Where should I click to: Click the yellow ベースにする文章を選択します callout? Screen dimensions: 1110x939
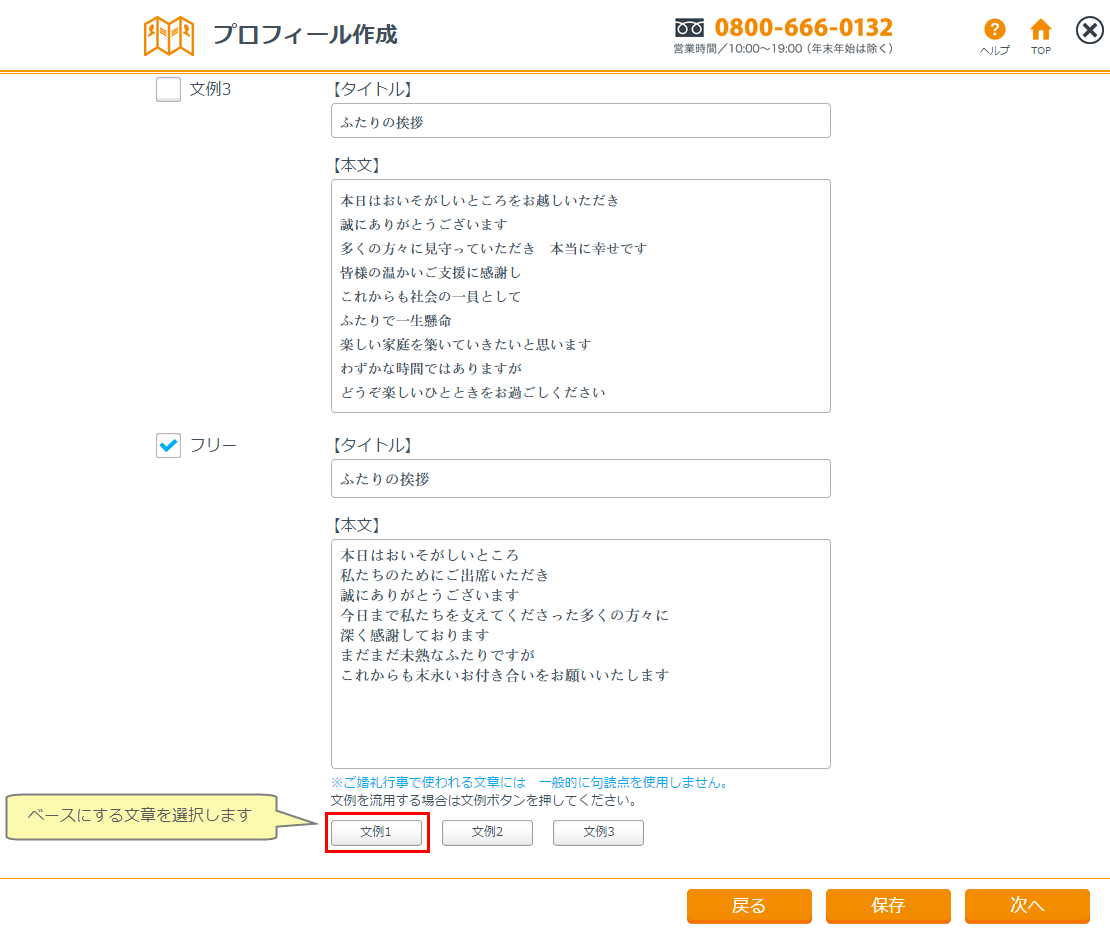pos(140,815)
